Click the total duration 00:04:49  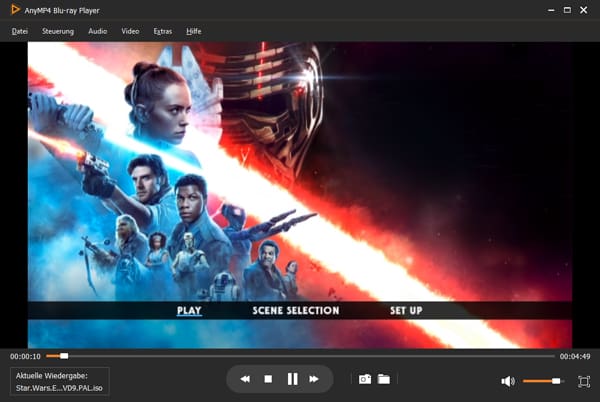coord(575,356)
